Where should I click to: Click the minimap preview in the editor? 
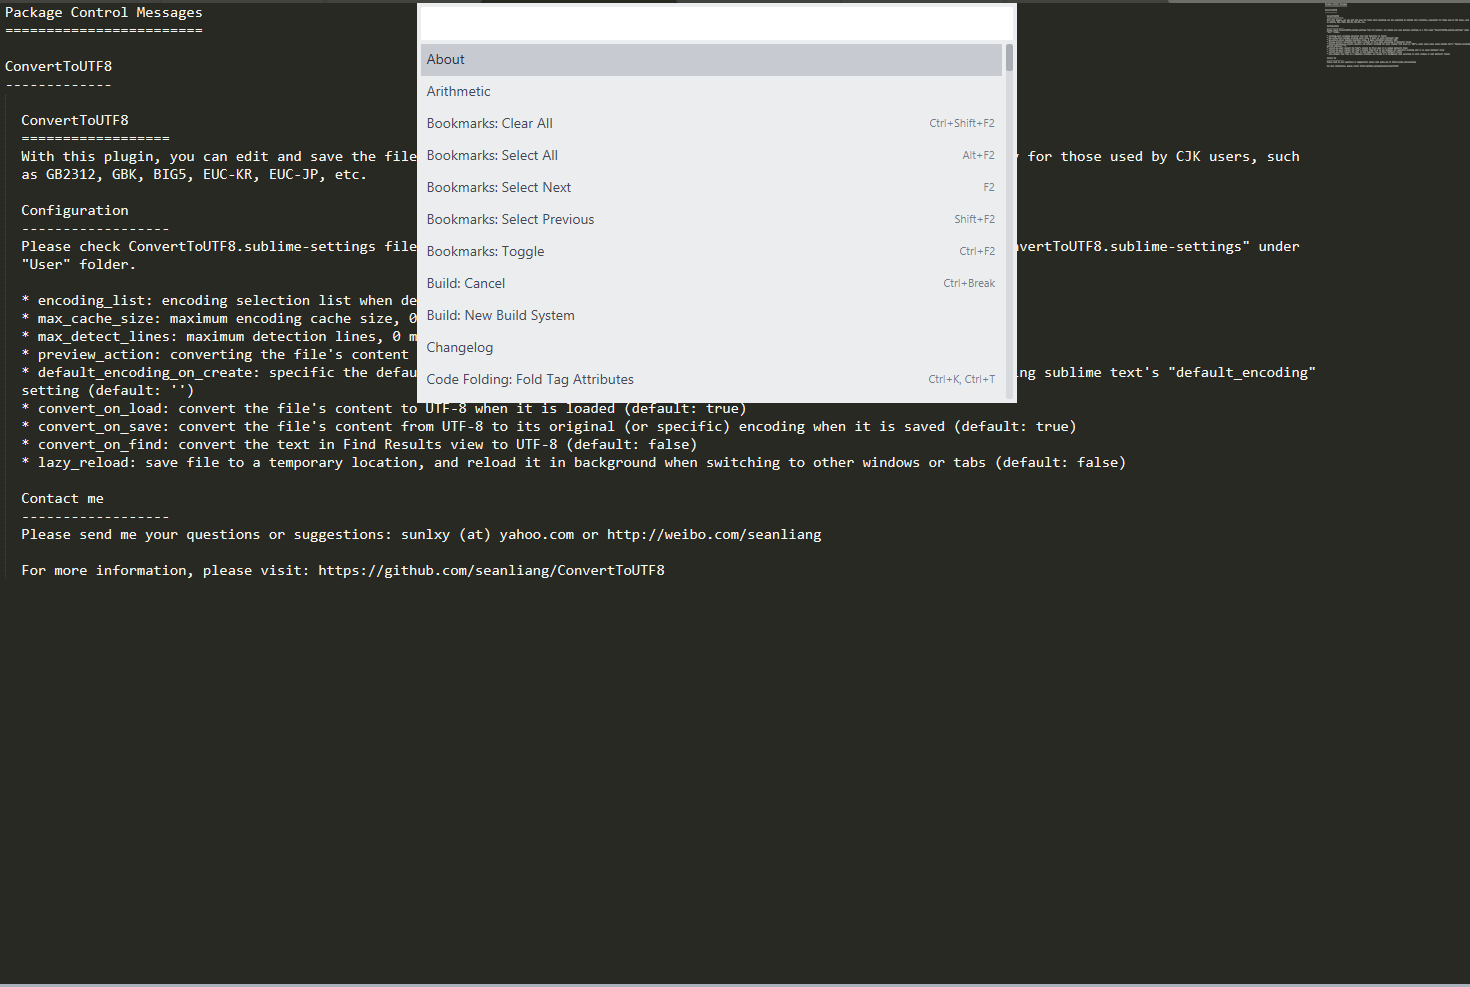(x=1397, y=35)
